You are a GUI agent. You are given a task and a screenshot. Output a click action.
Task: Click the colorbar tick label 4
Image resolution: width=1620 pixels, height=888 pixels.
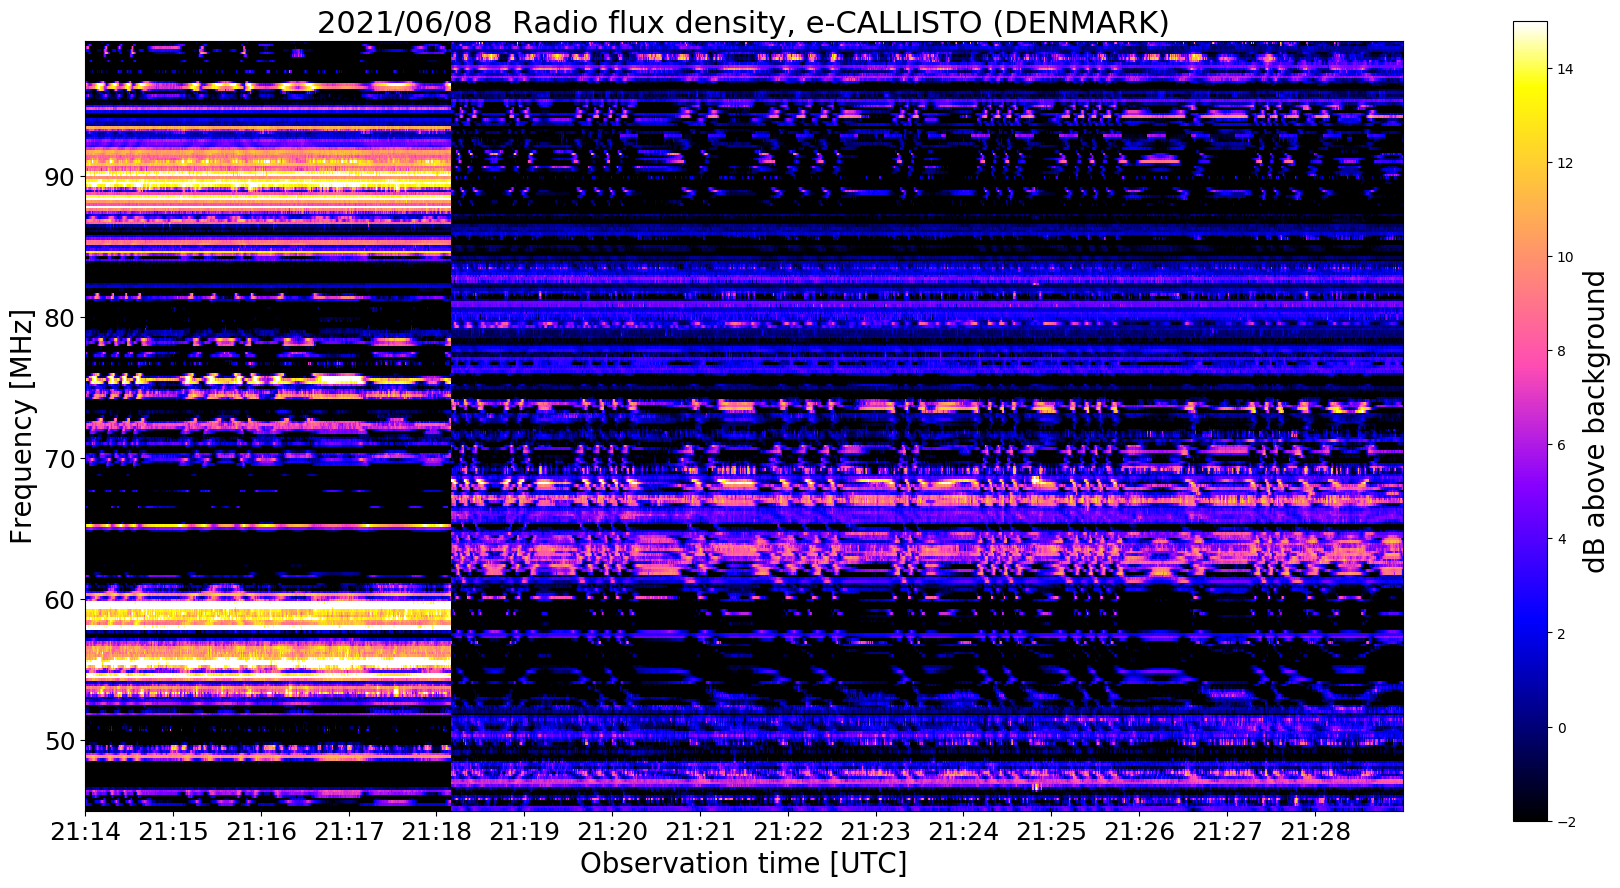pos(1561,539)
